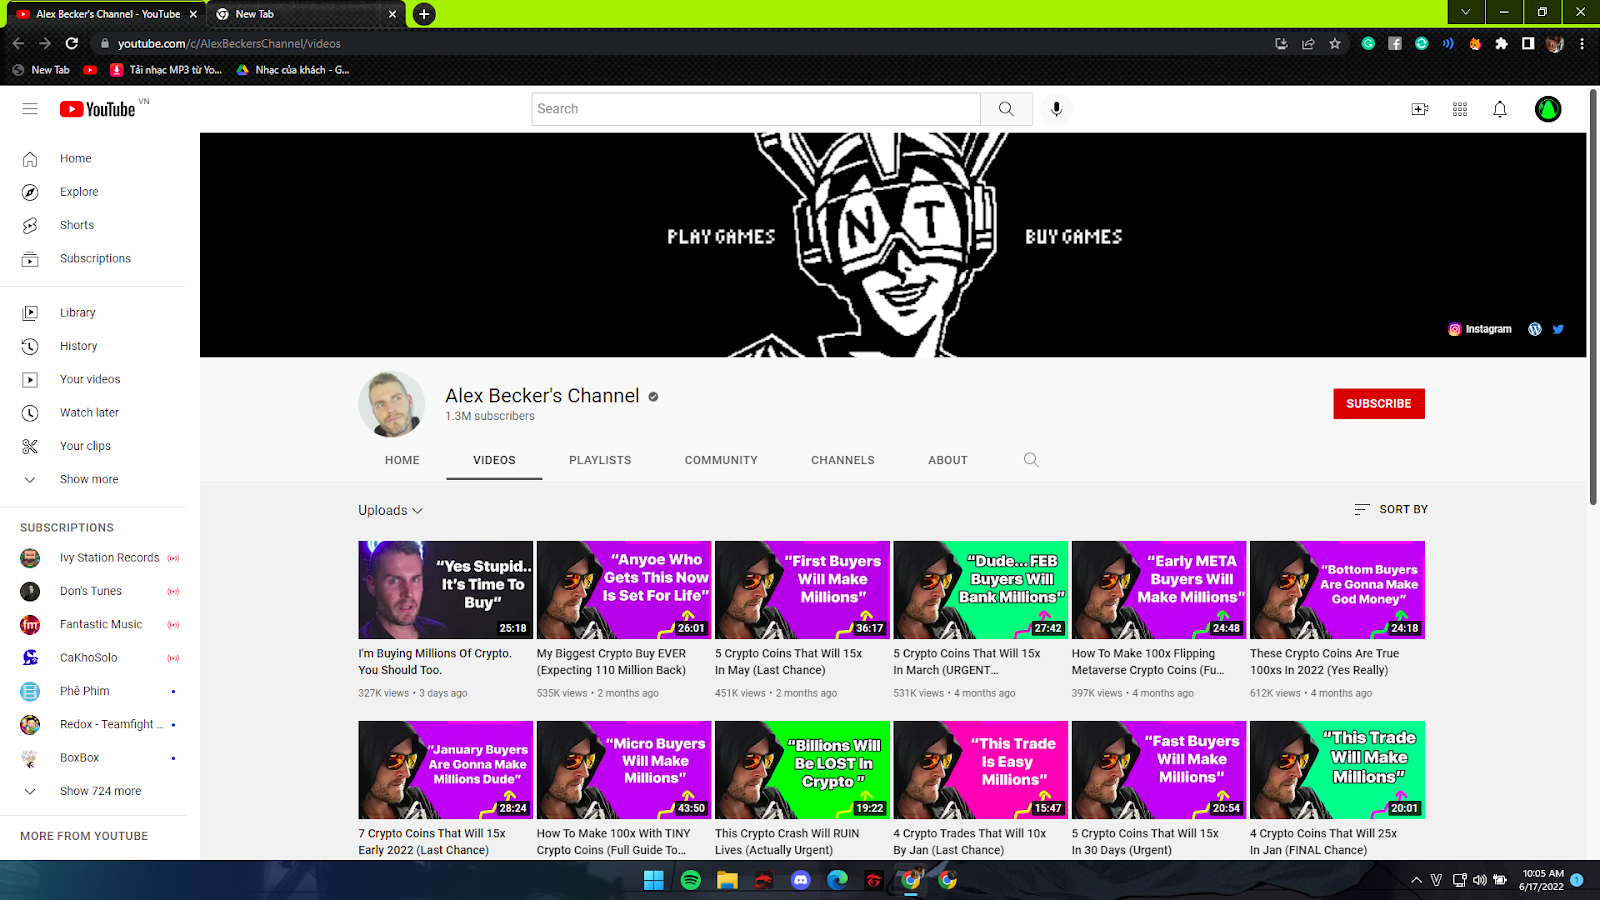The height and width of the screenshot is (900, 1600).
Task: Share this page using the toolbar share icon
Action: [1308, 43]
